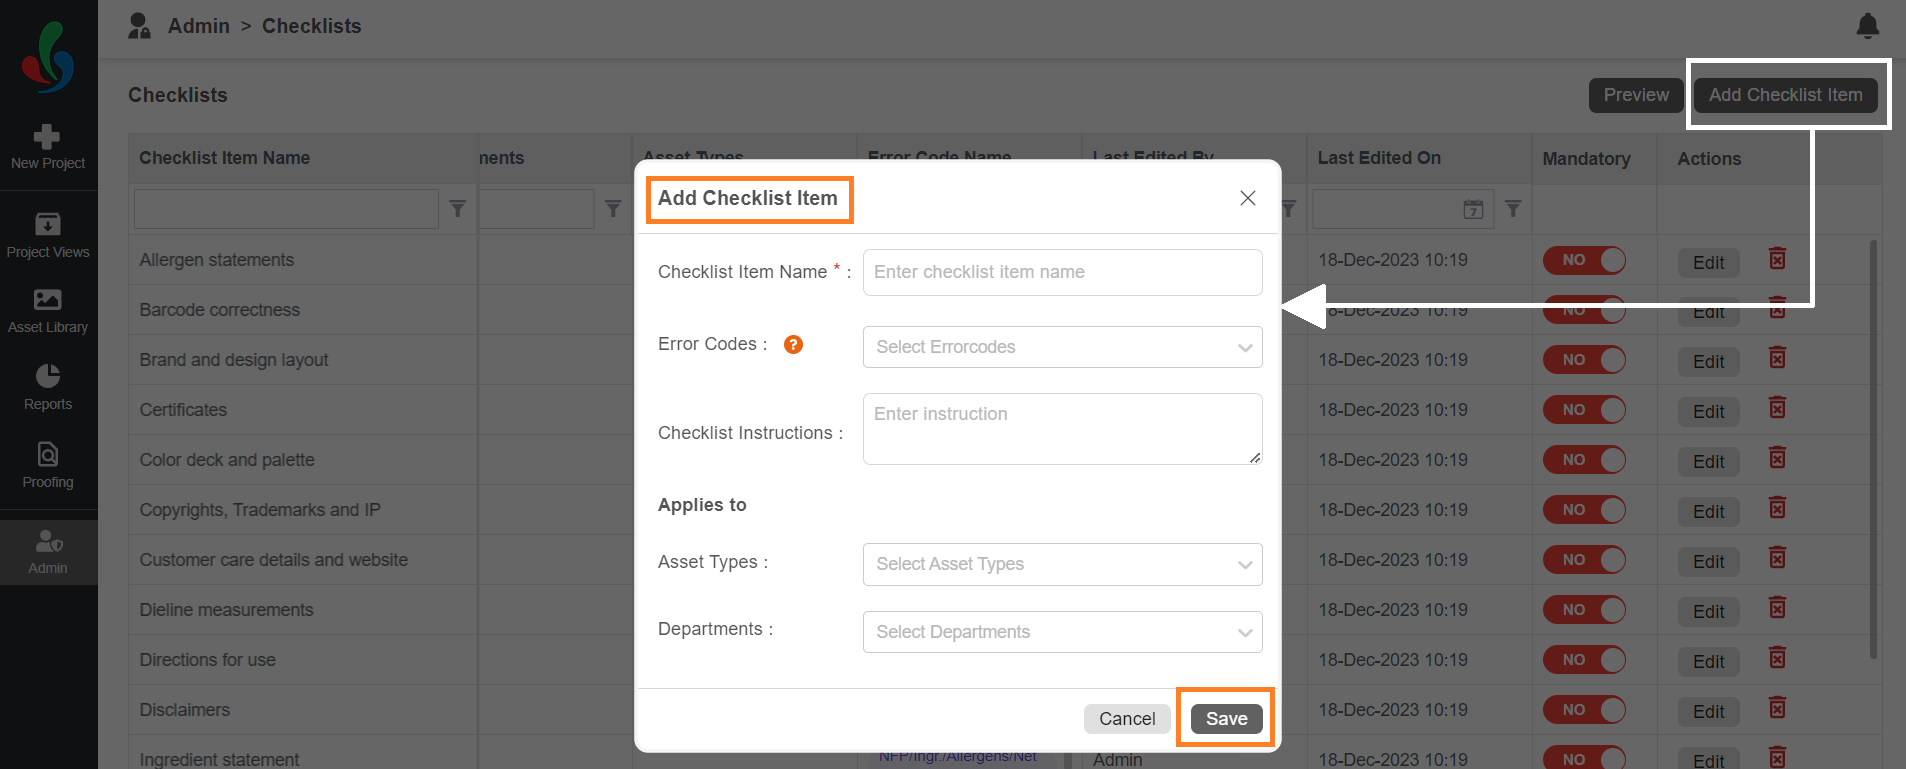
Task: Expand the Select Errorcodes dropdown
Action: pyautogui.click(x=1062, y=347)
